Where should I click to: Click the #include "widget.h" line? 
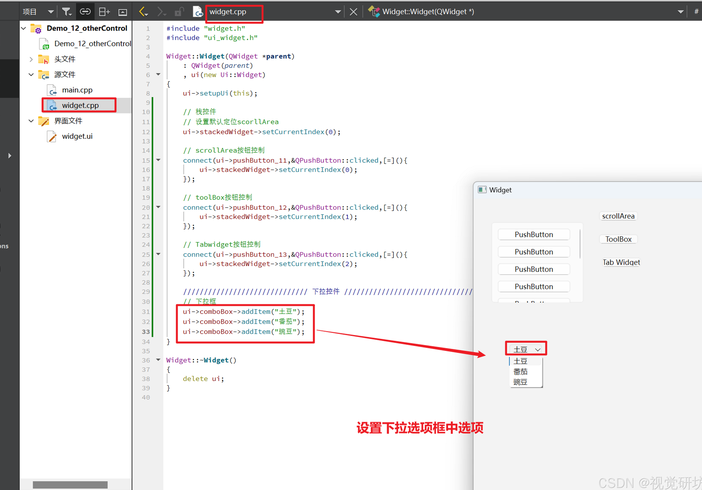click(205, 28)
